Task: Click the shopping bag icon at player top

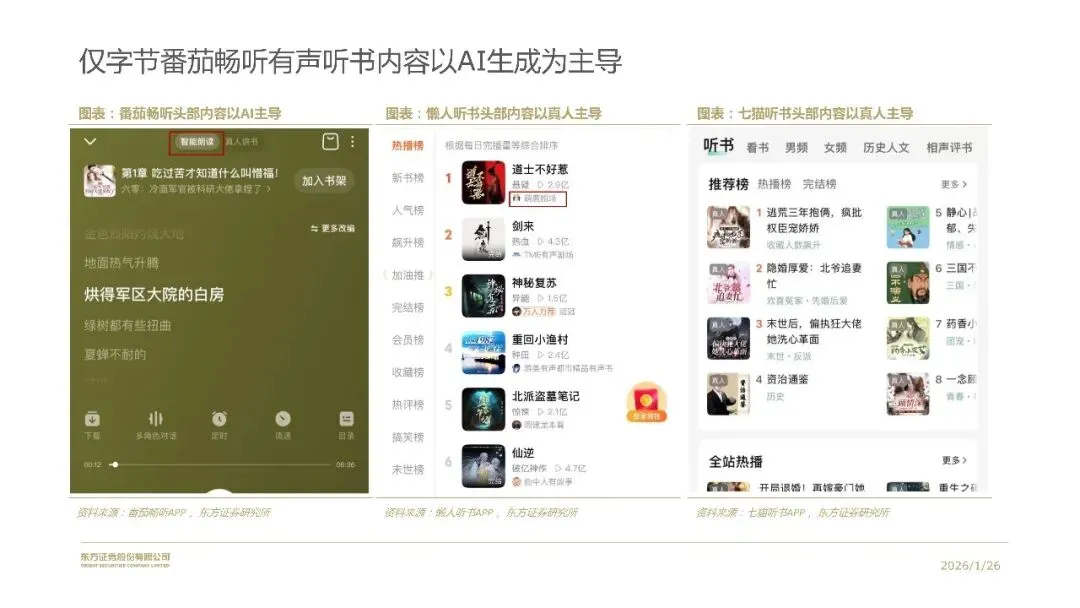Action: 331,141
